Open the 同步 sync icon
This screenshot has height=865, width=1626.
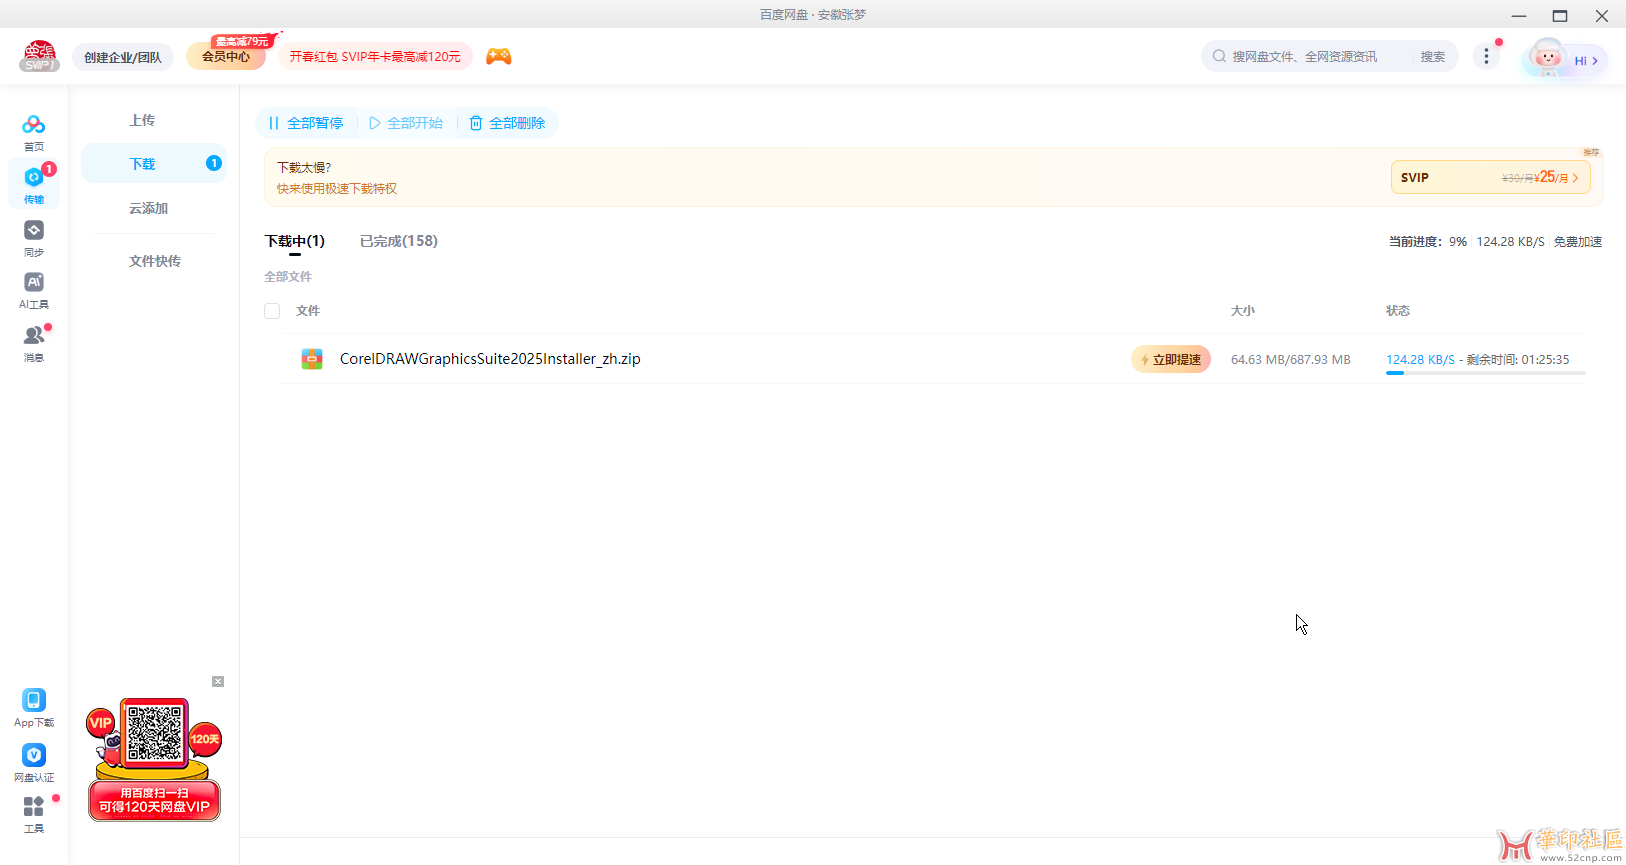34,230
